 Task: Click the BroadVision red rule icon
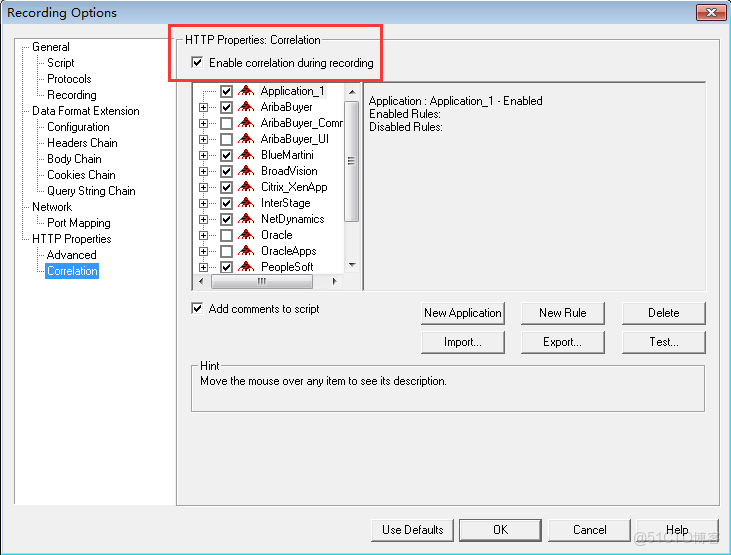[246, 171]
